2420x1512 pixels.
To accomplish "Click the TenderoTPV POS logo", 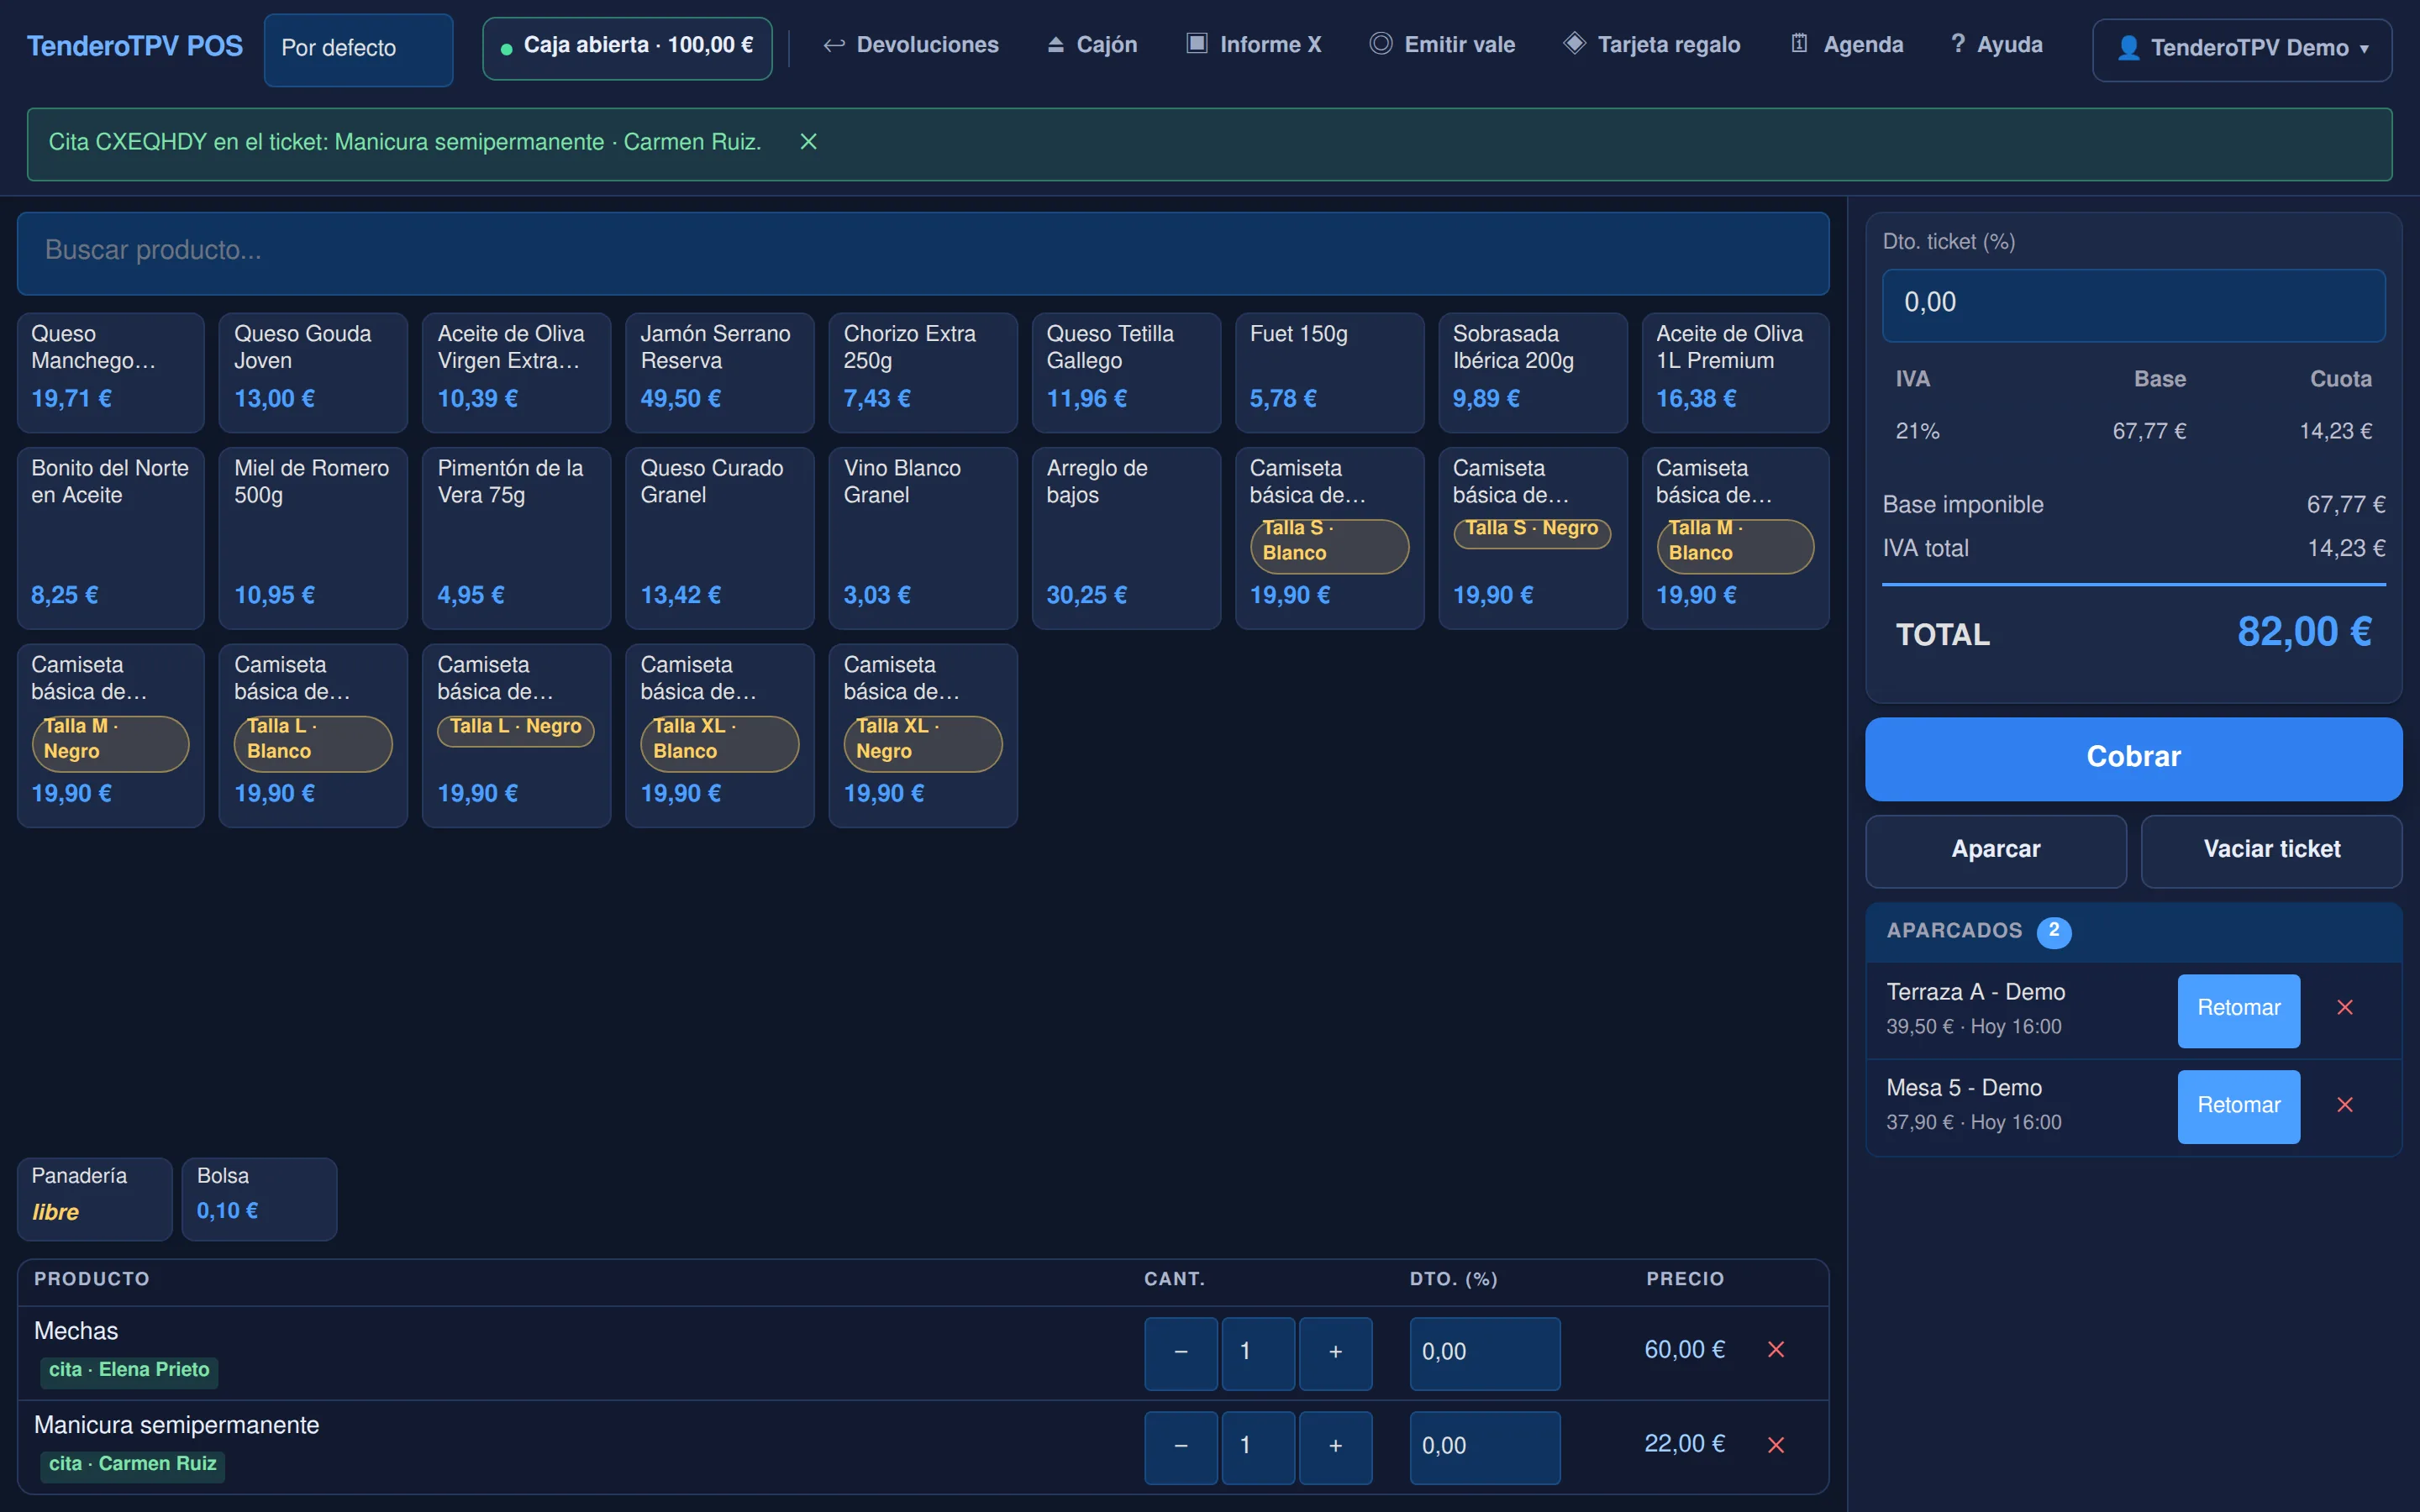I will coord(134,47).
